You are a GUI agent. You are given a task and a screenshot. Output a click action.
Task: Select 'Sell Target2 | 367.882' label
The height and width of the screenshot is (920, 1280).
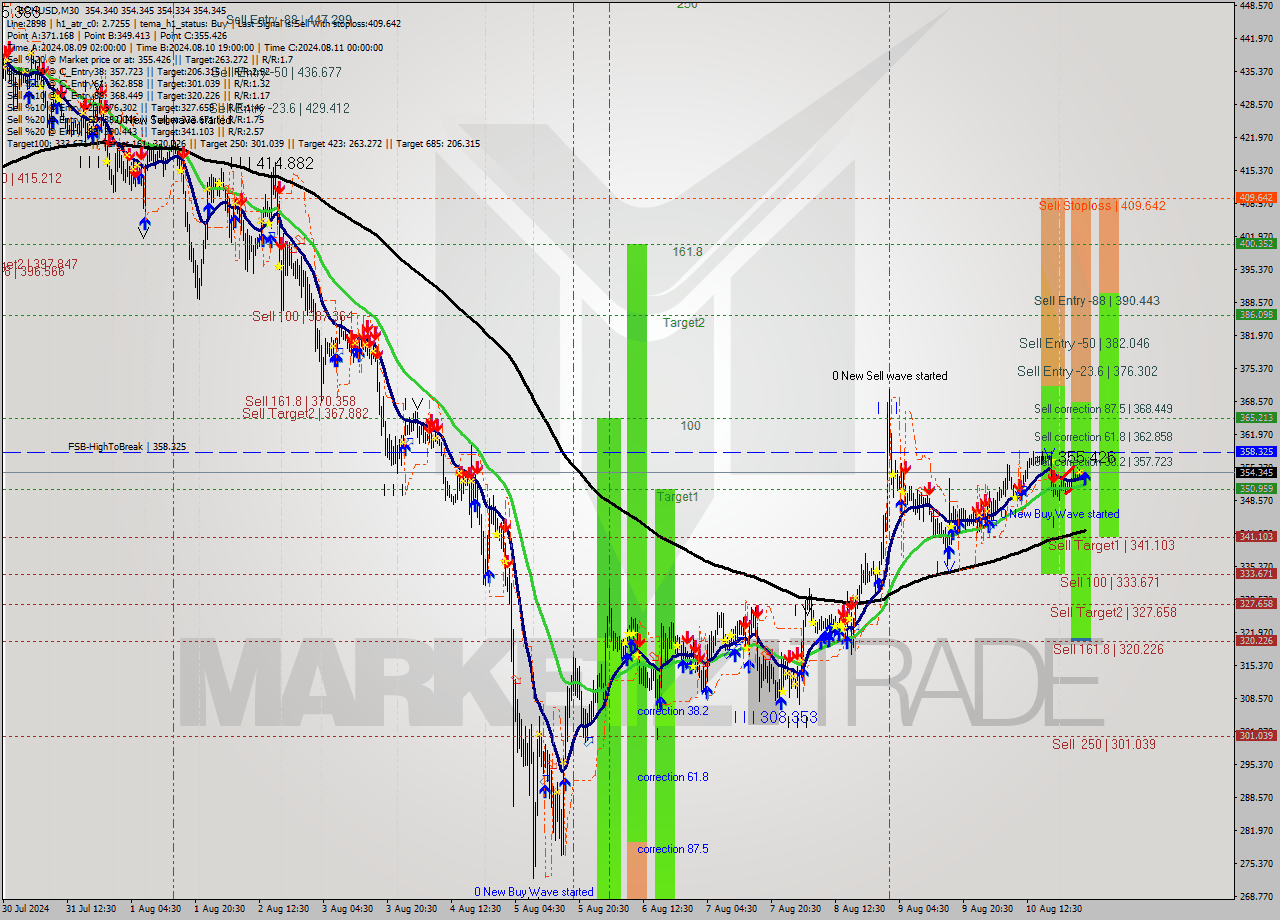[305, 414]
